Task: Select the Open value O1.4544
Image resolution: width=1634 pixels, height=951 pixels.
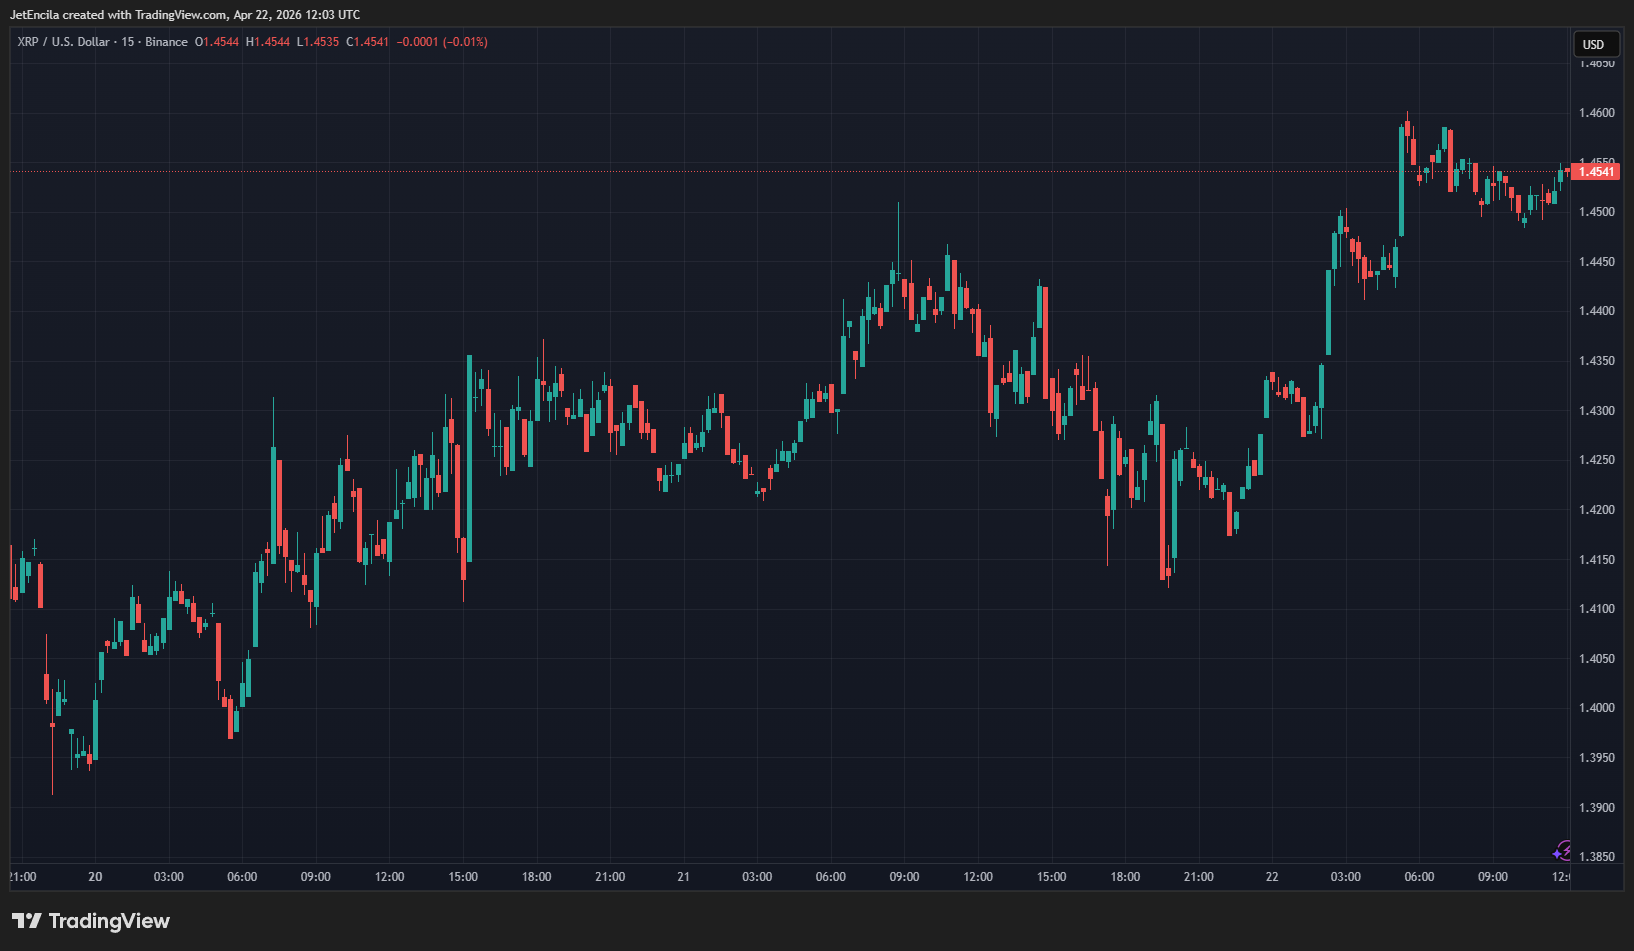Action: pyautogui.click(x=217, y=42)
